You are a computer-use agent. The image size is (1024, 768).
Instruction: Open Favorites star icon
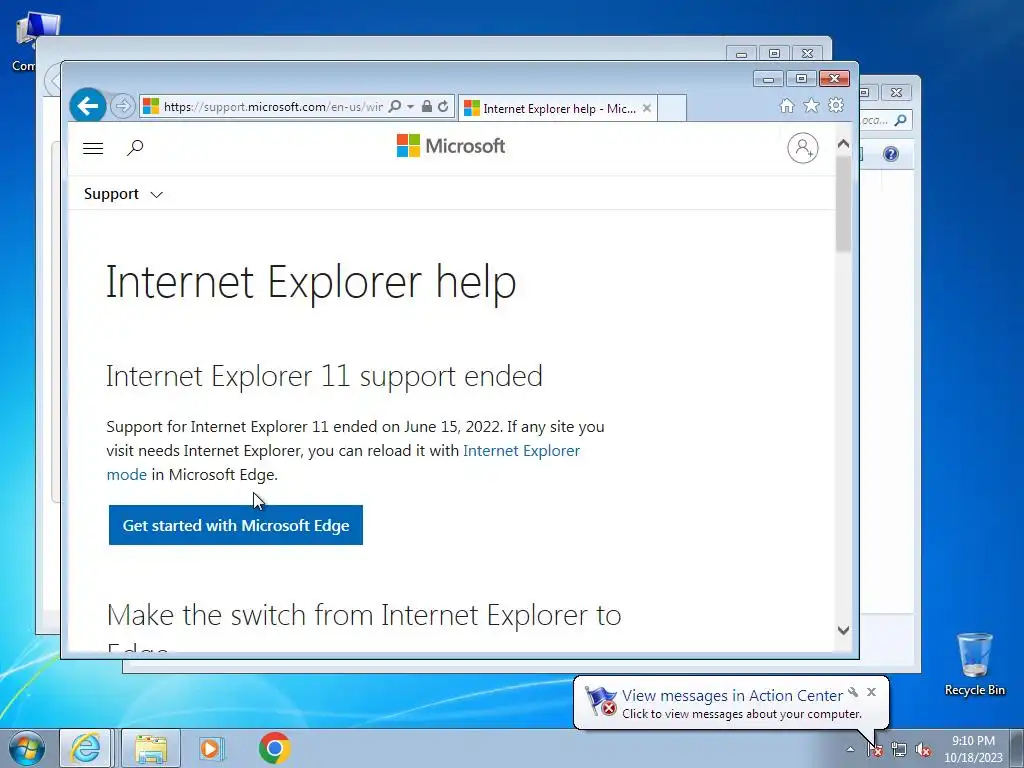(x=811, y=106)
